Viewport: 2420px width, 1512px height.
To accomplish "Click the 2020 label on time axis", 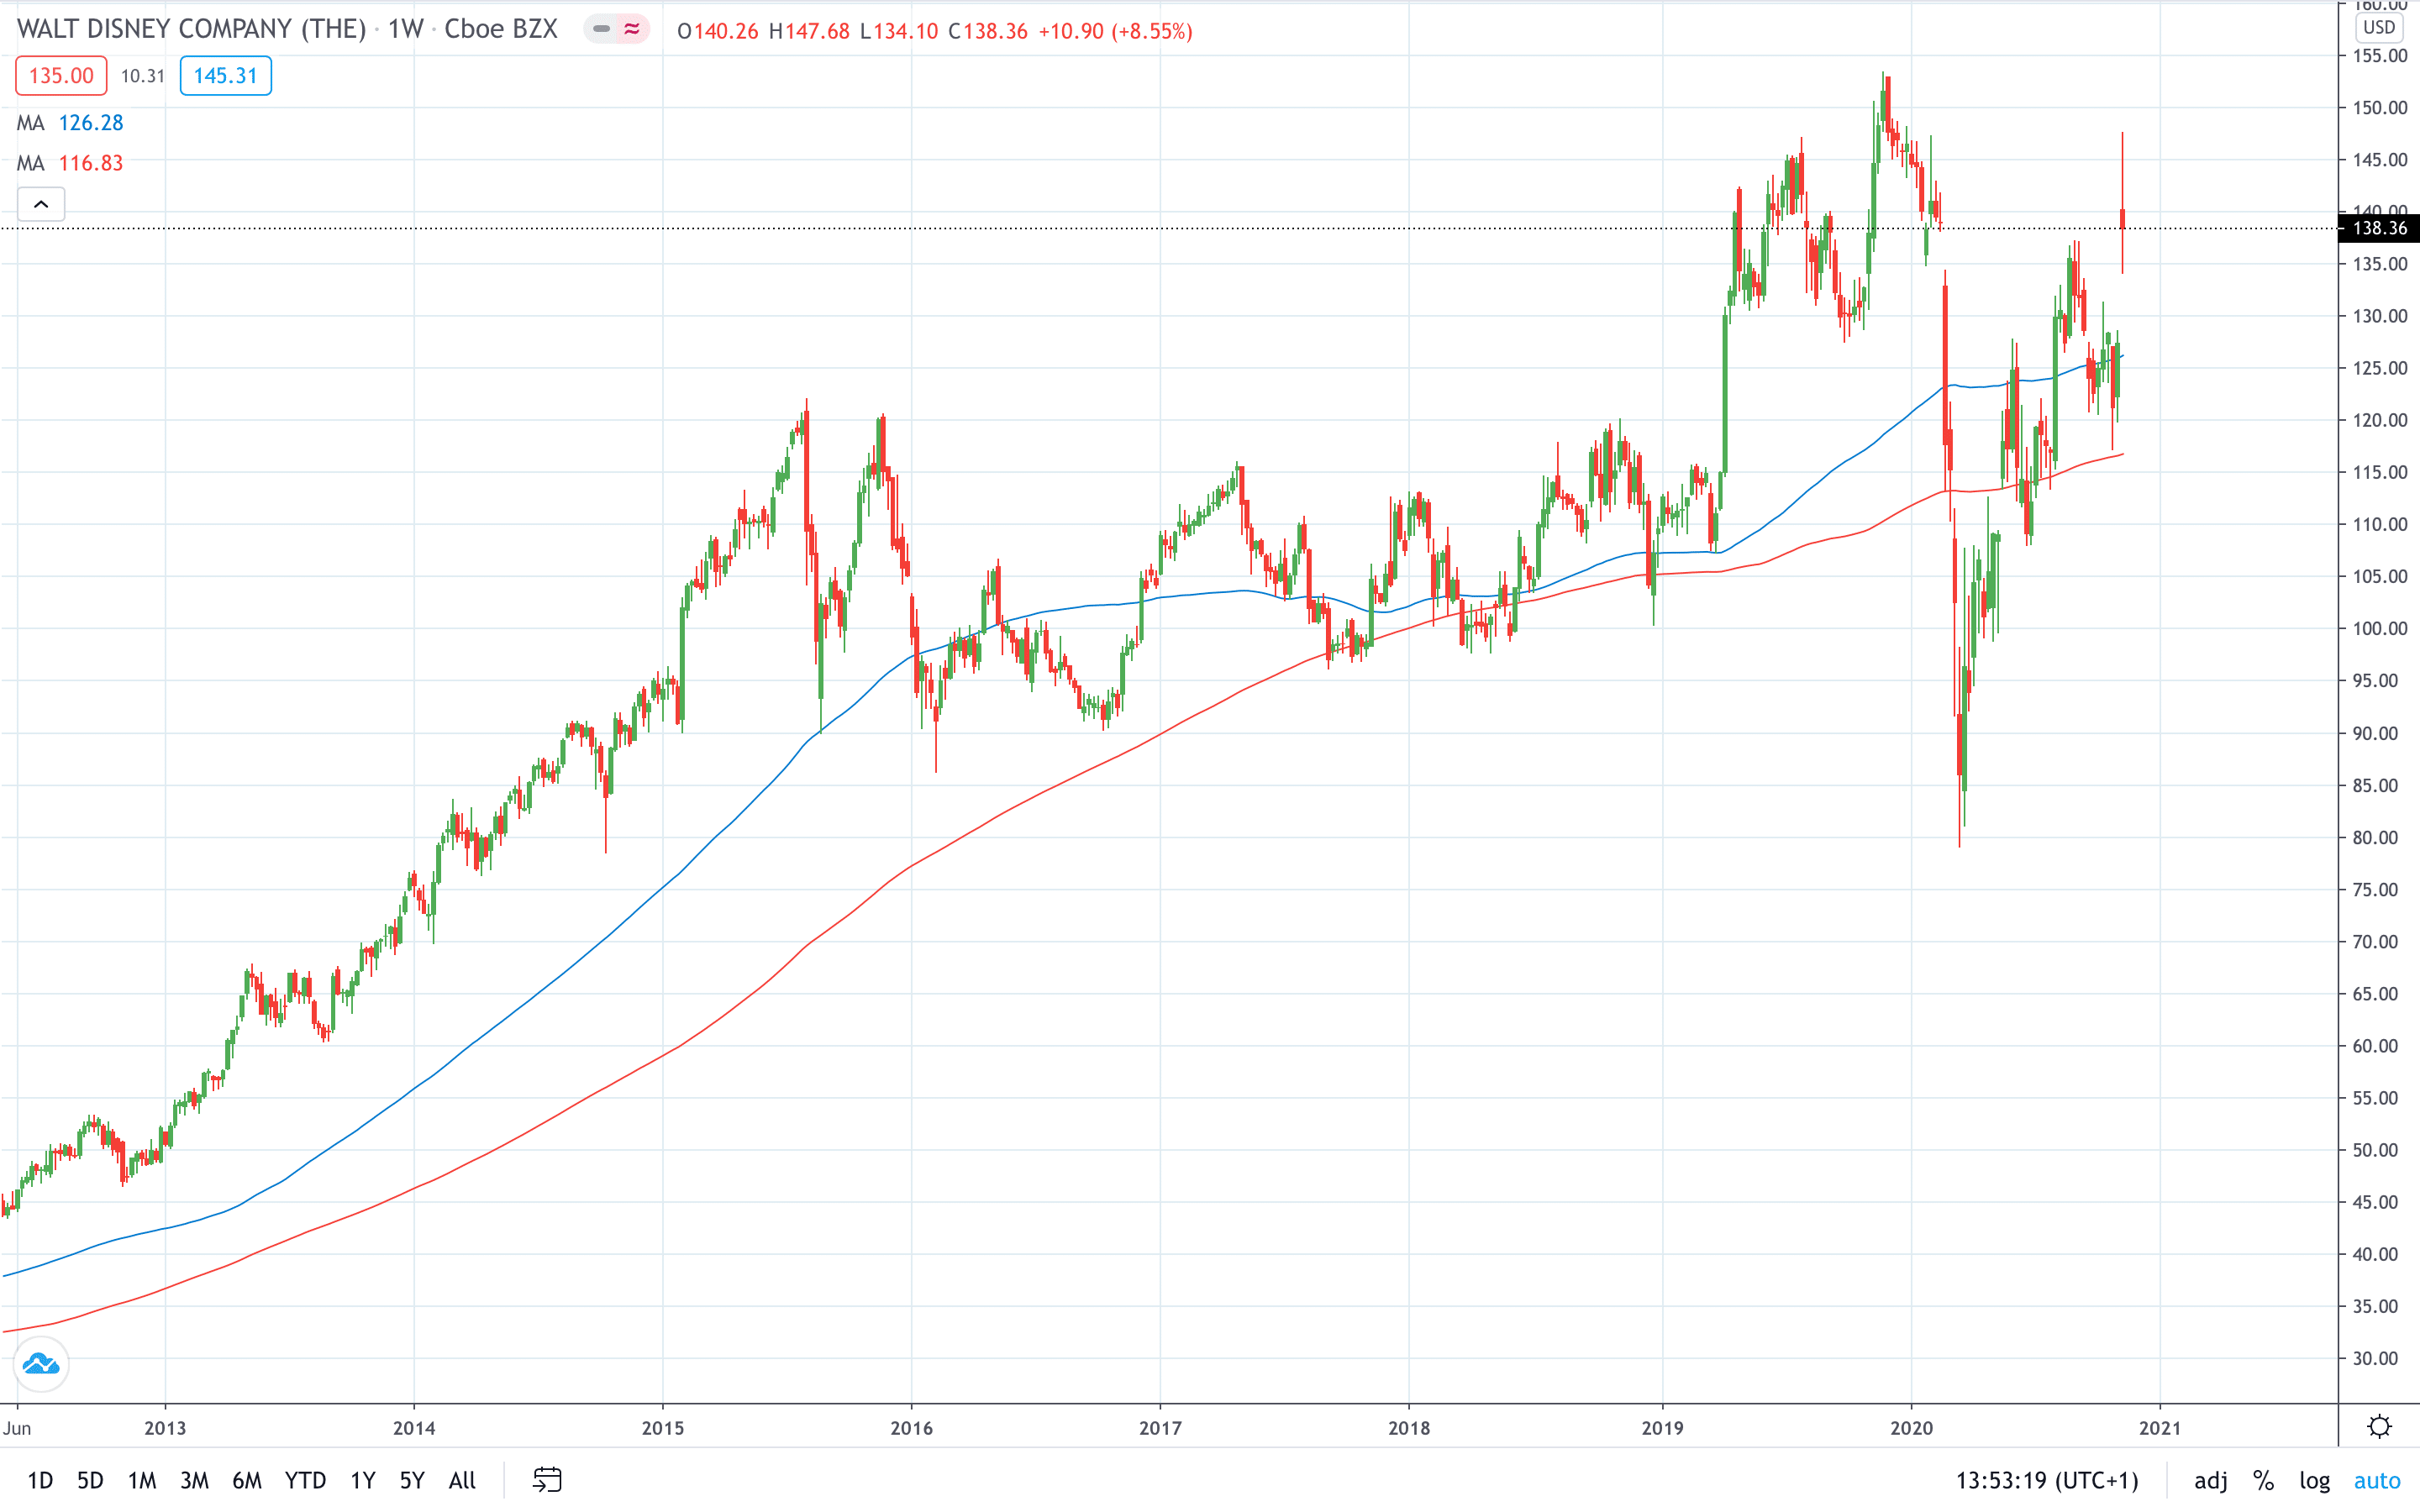I will (x=1910, y=1427).
